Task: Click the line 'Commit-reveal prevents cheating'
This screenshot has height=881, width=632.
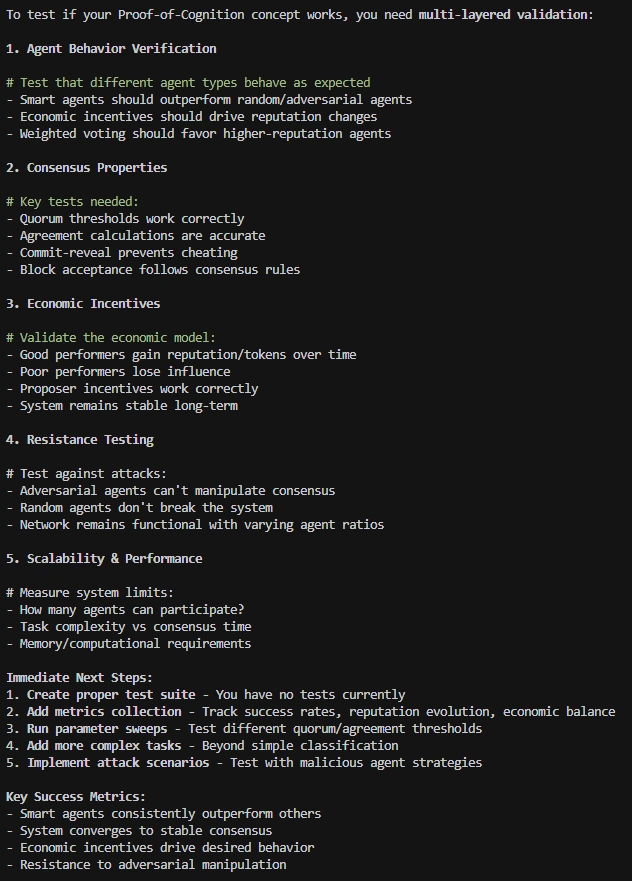Action: 129,253
